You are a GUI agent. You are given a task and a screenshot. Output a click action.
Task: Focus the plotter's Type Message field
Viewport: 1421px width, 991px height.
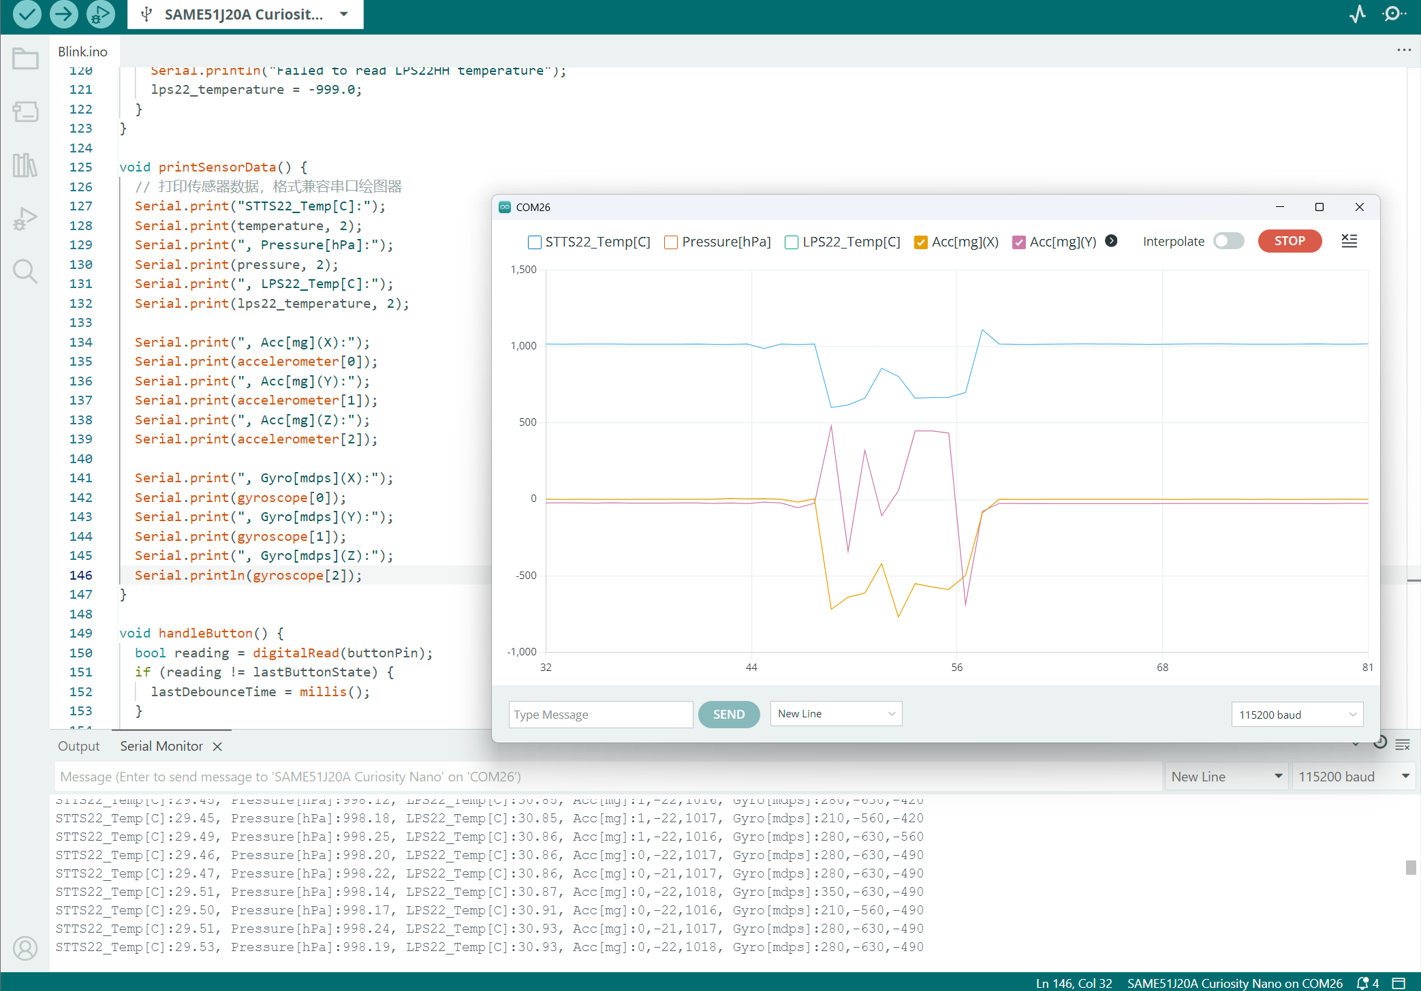[601, 715]
